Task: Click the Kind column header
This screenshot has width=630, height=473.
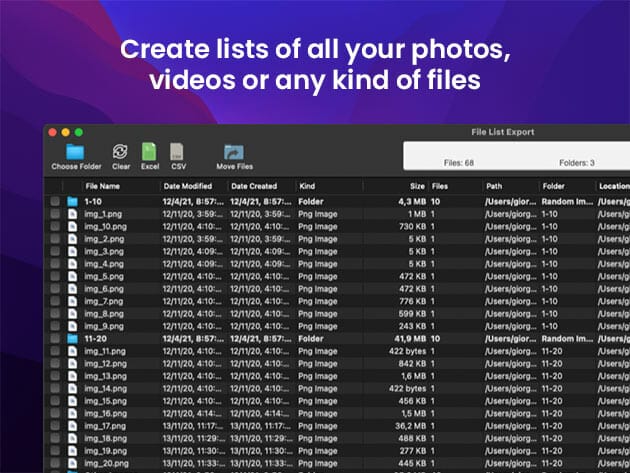Action: pos(307,186)
